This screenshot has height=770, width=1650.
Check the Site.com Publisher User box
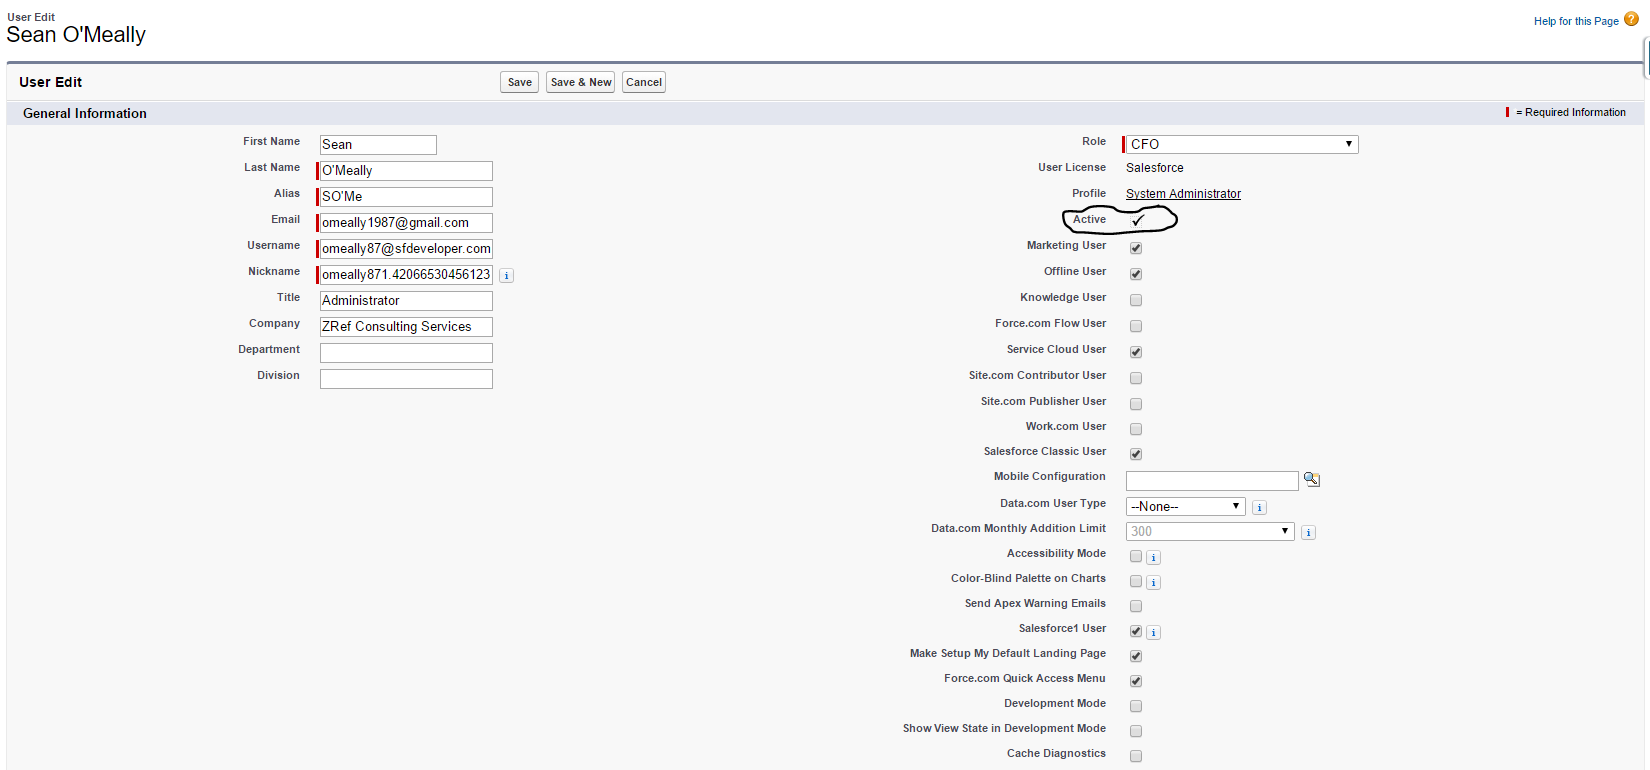coord(1136,404)
